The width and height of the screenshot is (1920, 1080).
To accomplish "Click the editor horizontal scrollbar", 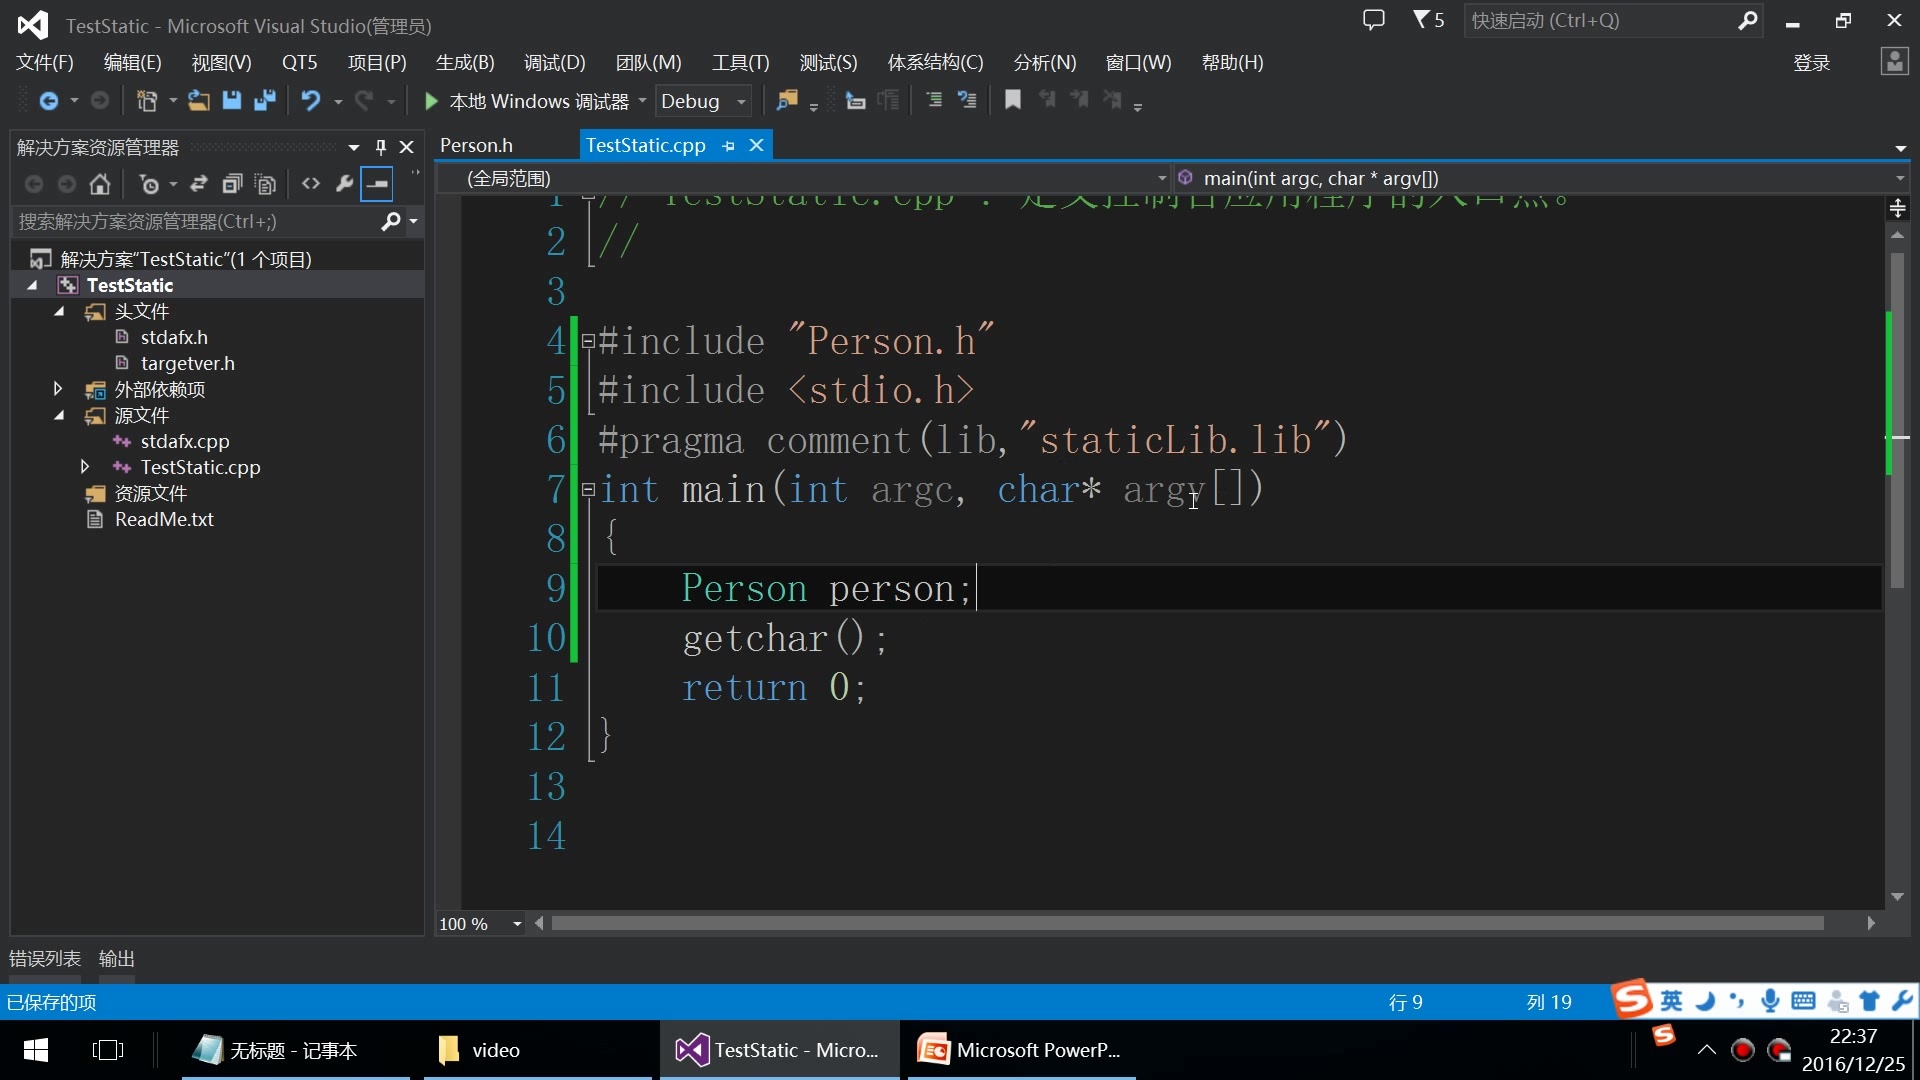I will [x=1187, y=923].
